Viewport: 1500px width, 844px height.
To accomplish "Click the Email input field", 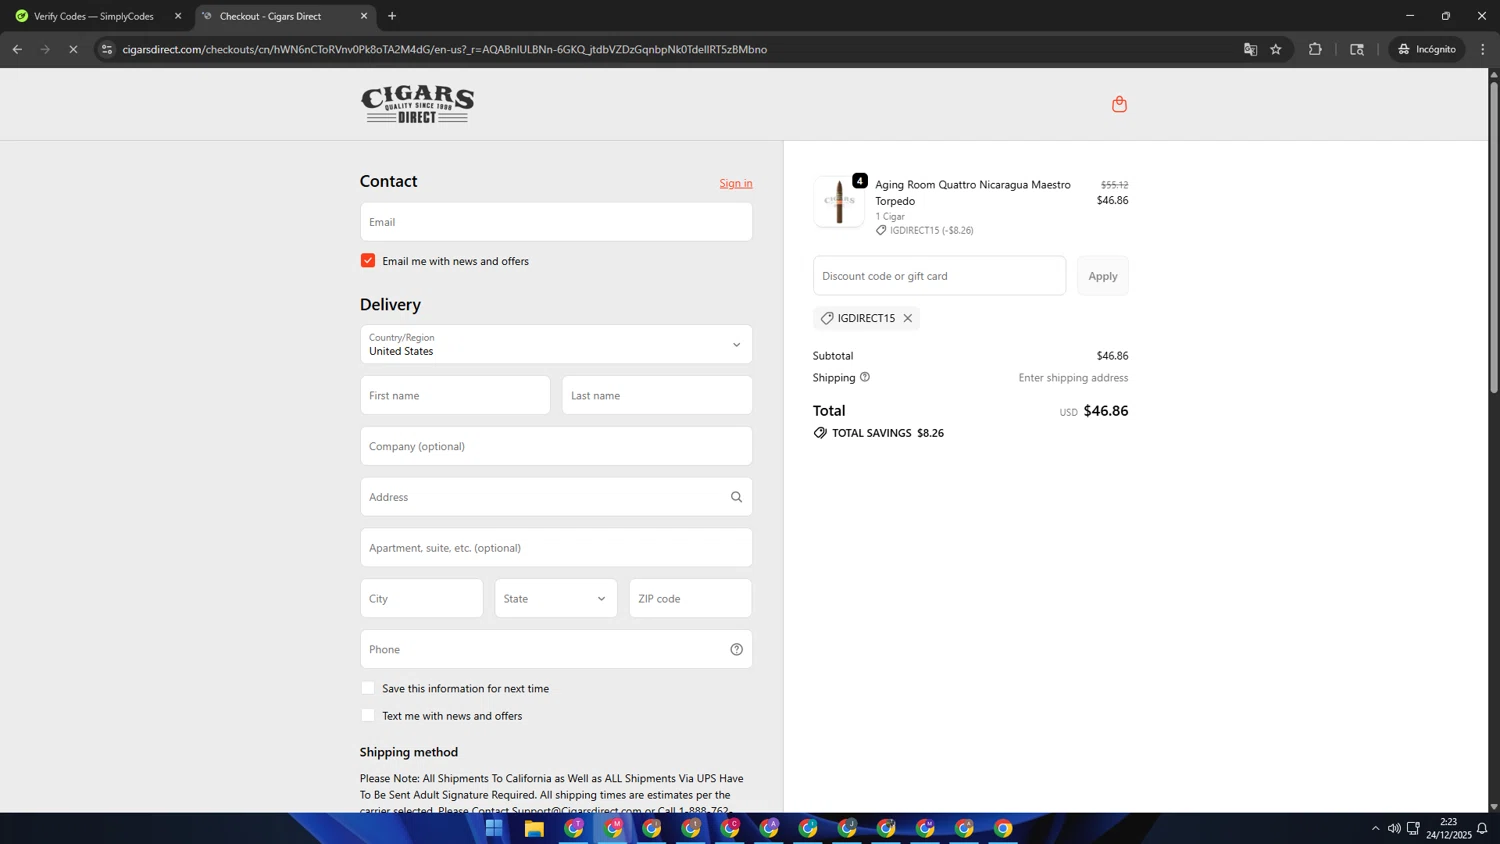I will (x=556, y=222).
